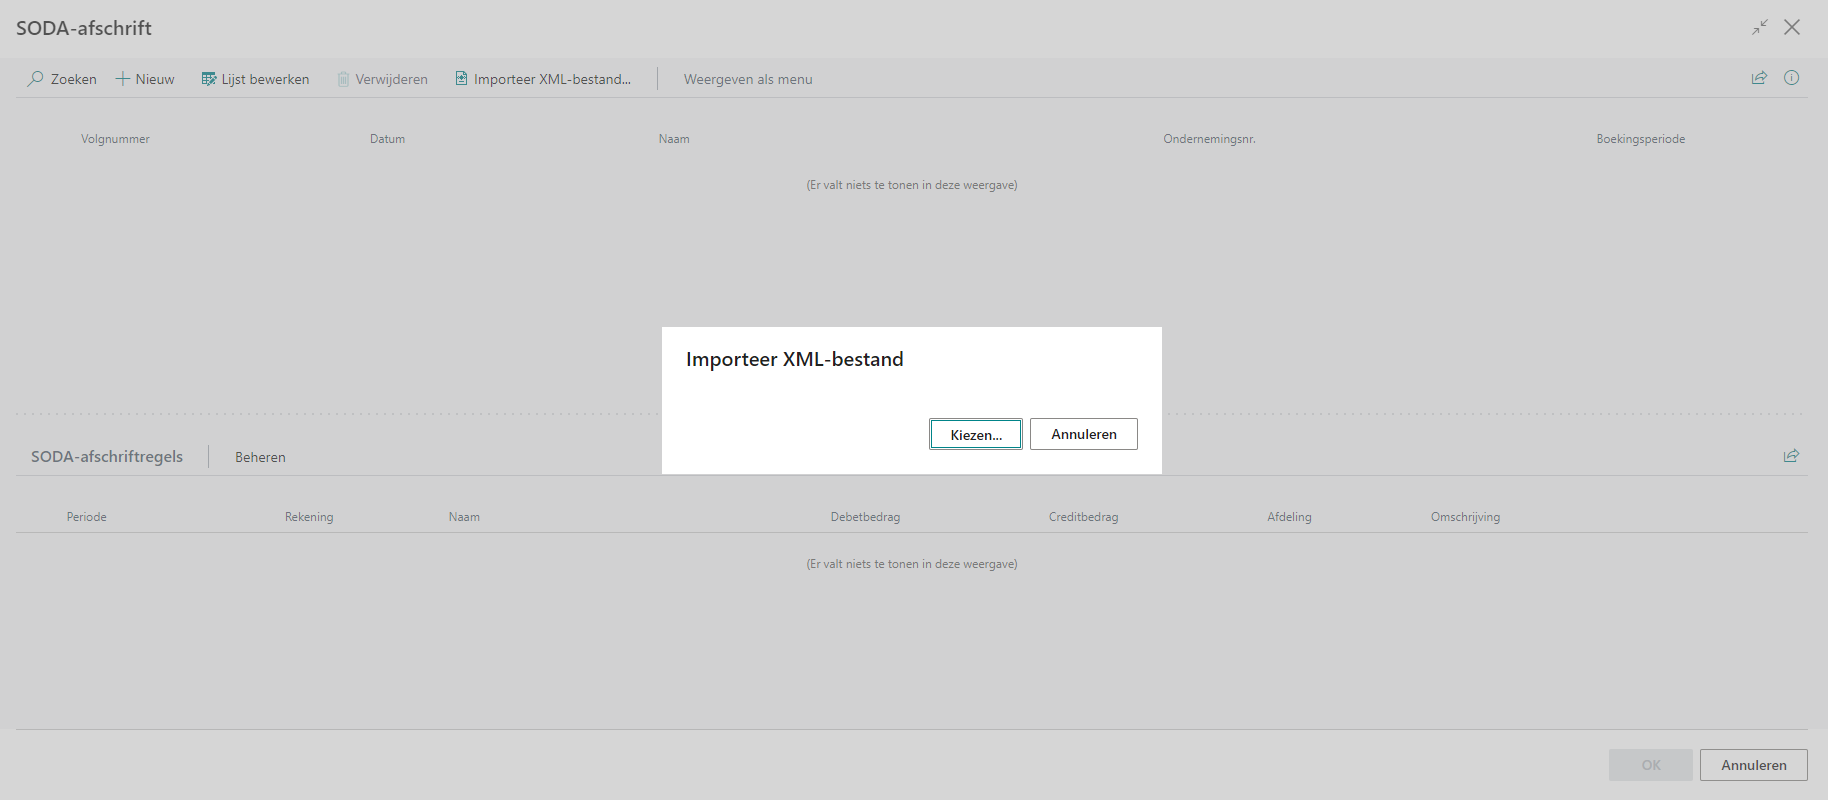The width and height of the screenshot is (1828, 800).
Task: Open the Beheren menu
Action: 260,457
